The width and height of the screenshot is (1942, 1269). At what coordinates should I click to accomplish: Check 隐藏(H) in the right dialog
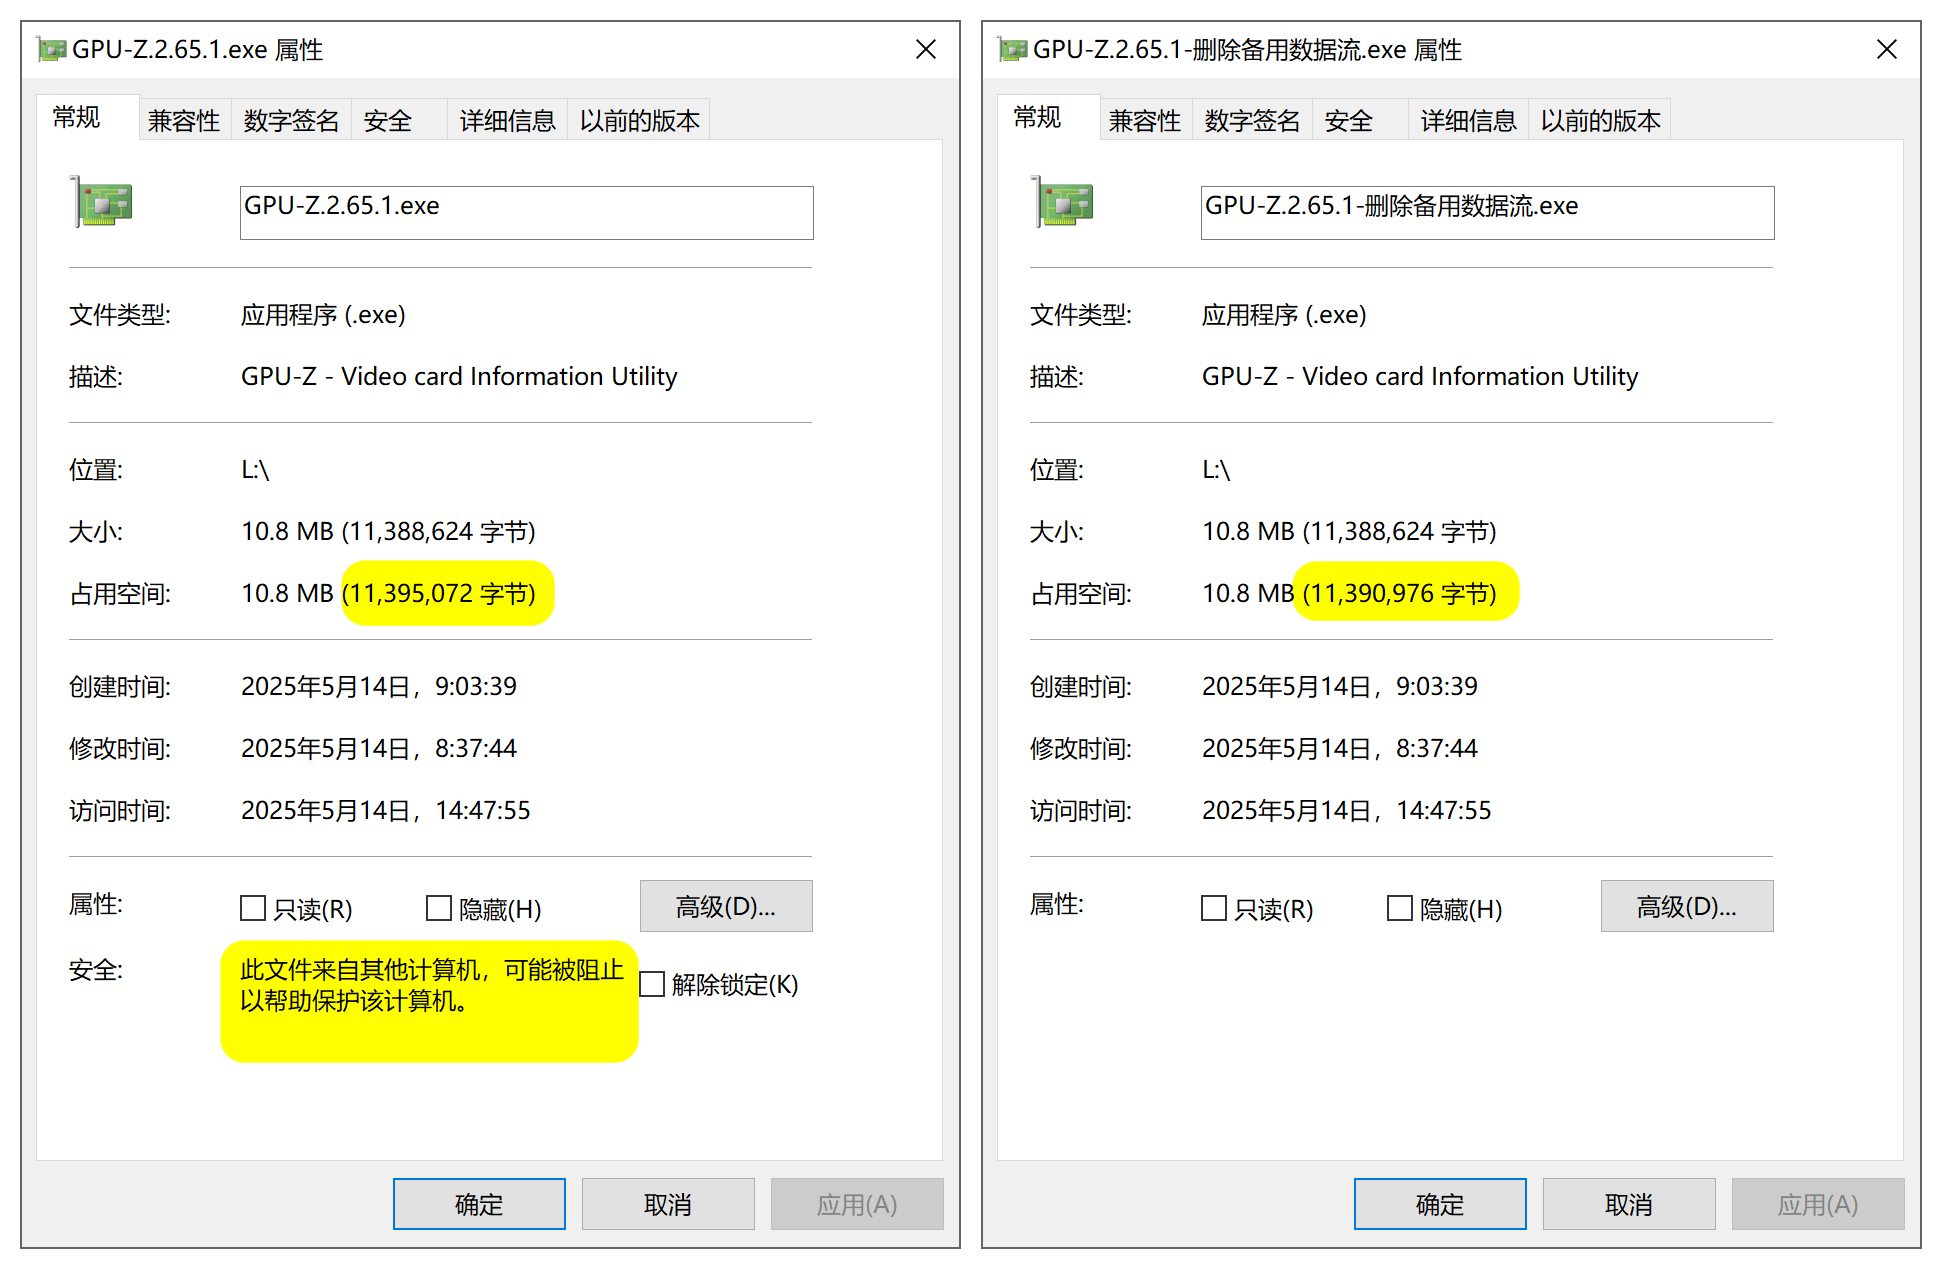(x=1400, y=908)
